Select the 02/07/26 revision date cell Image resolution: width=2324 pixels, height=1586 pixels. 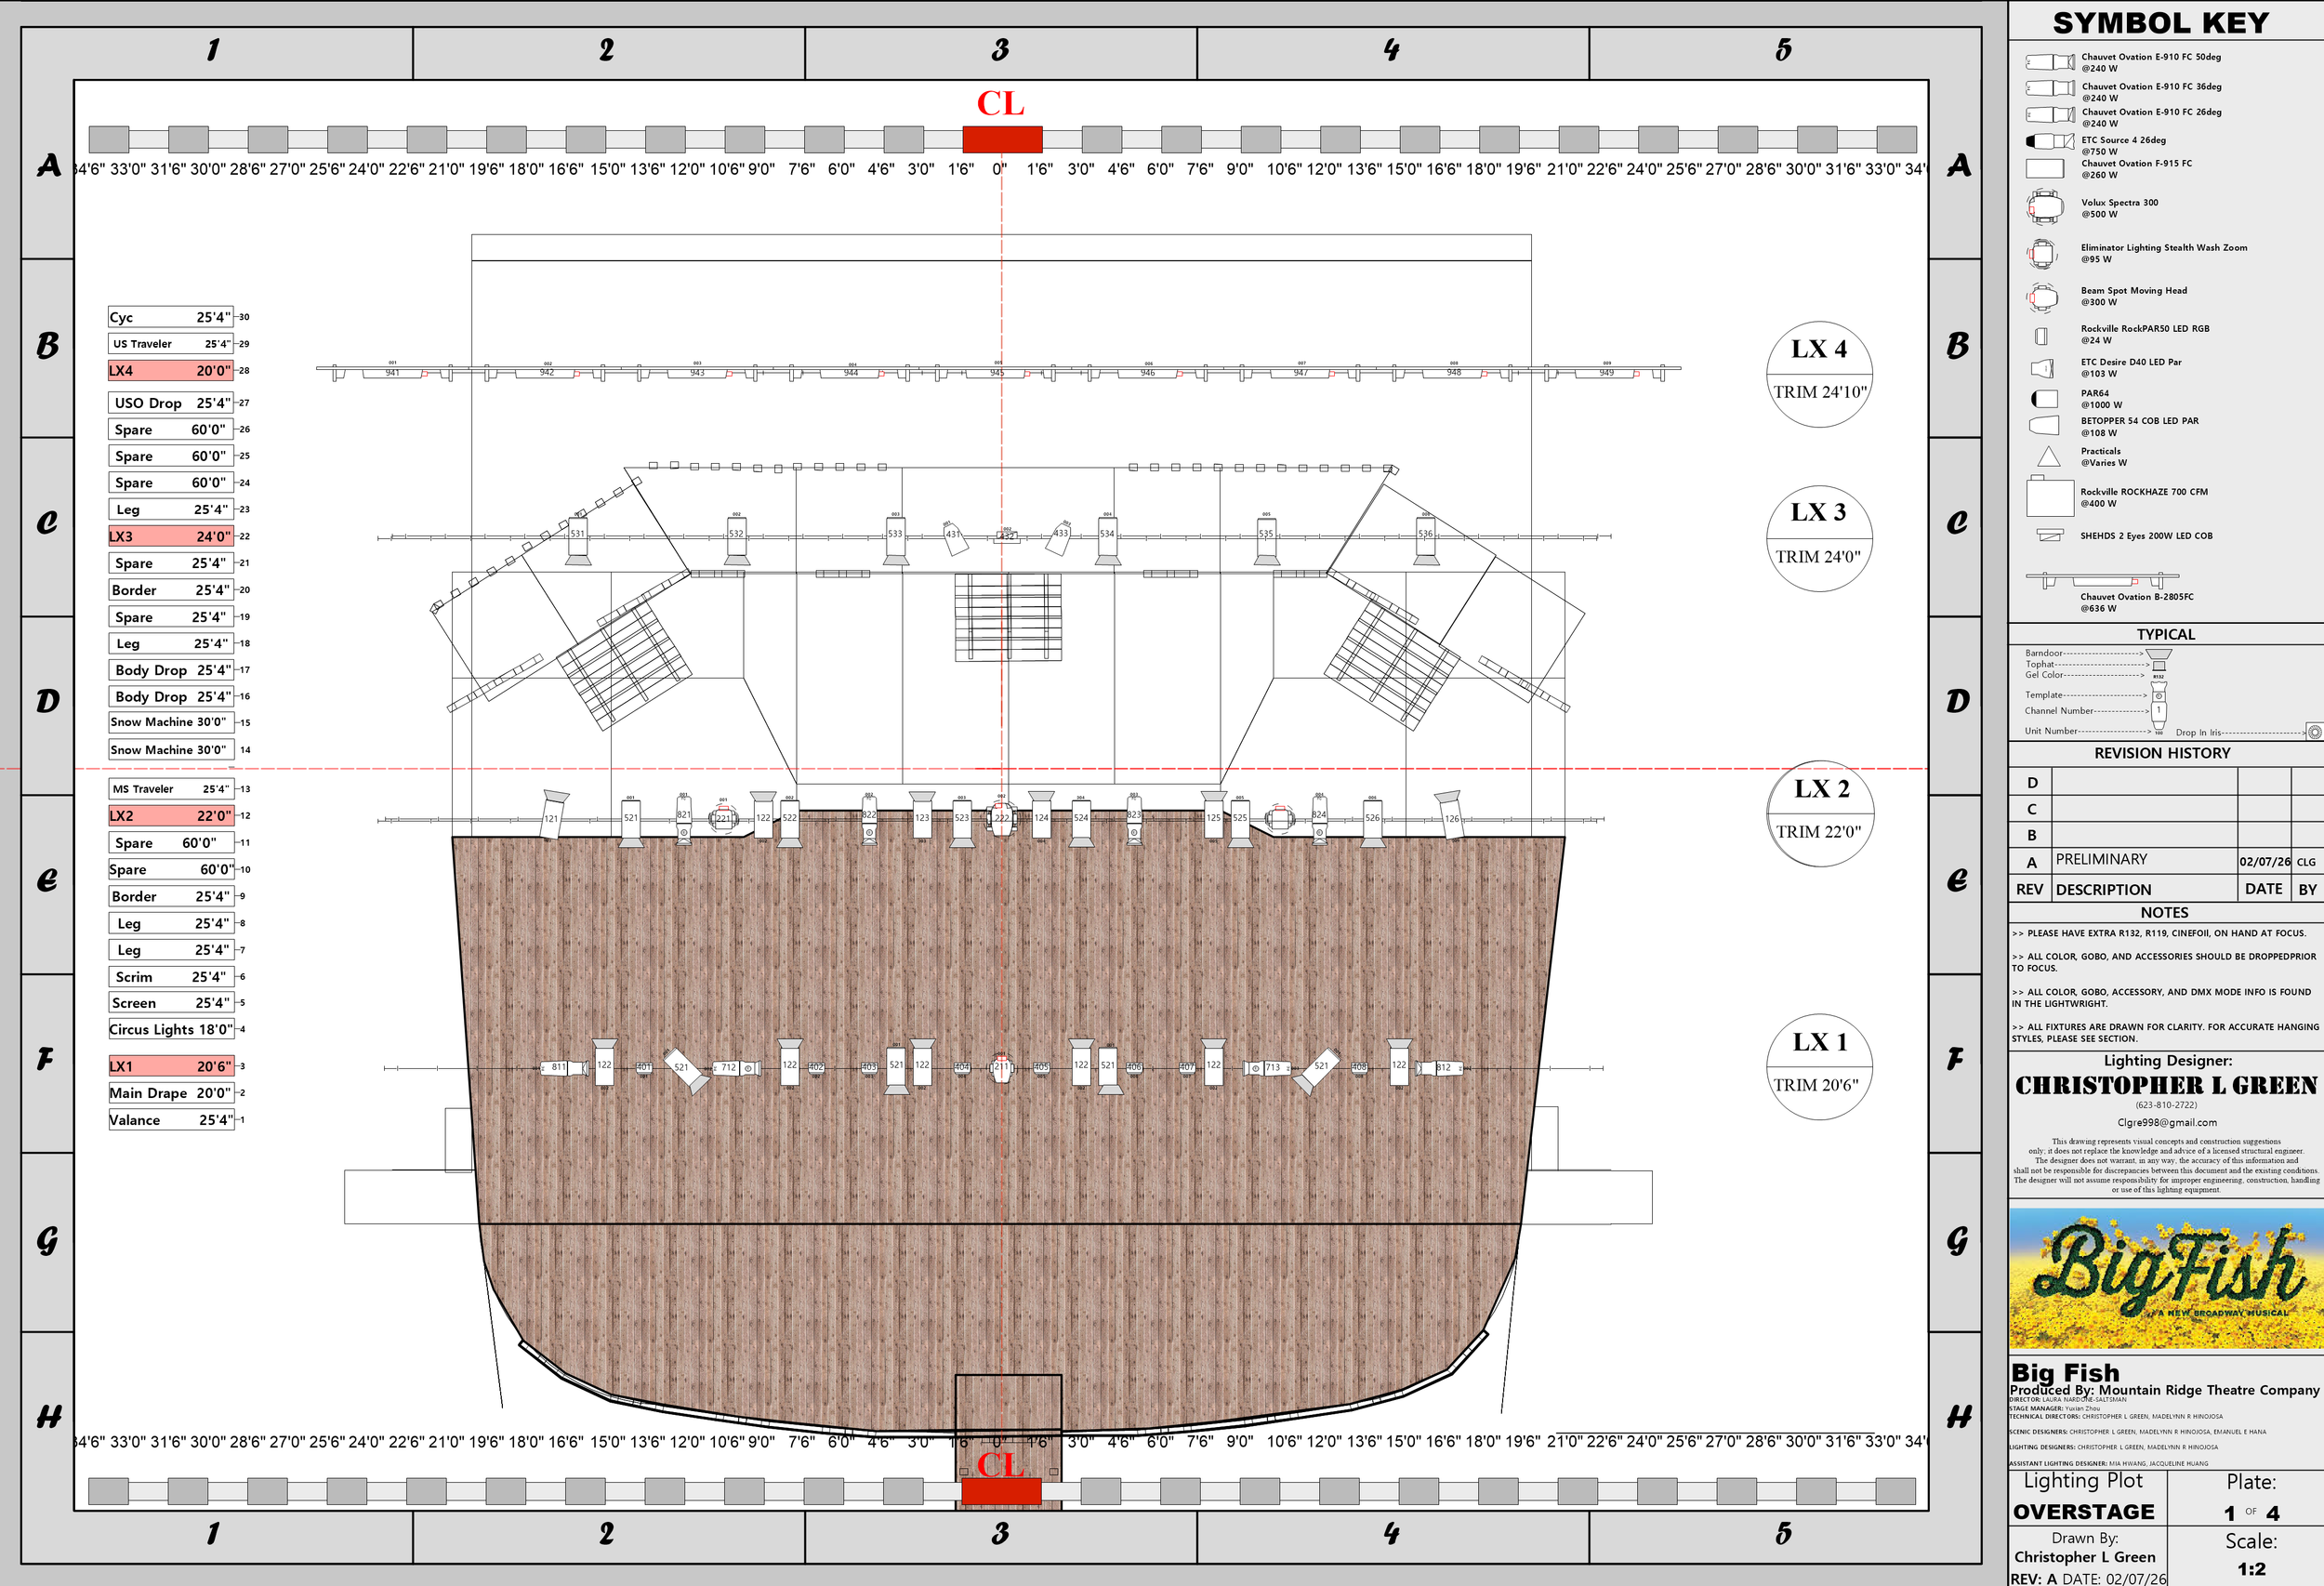2264,861
